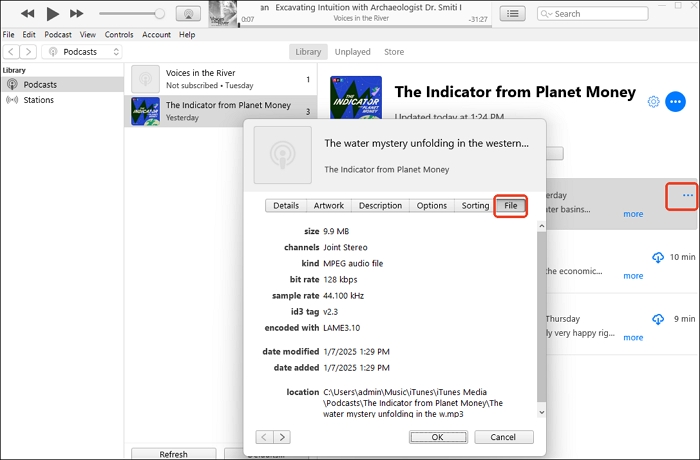
Task: Click the blue more options circle button
Action: tap(676, 102)
